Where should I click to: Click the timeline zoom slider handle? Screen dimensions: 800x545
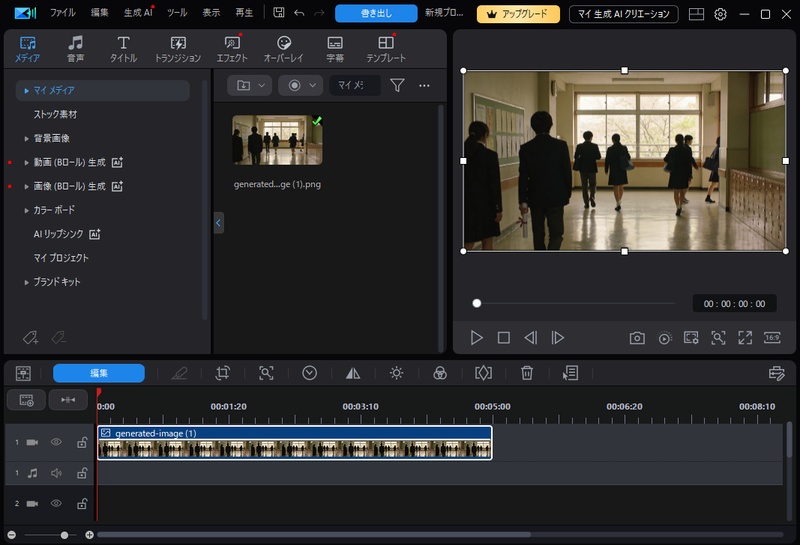click(64, 535)
